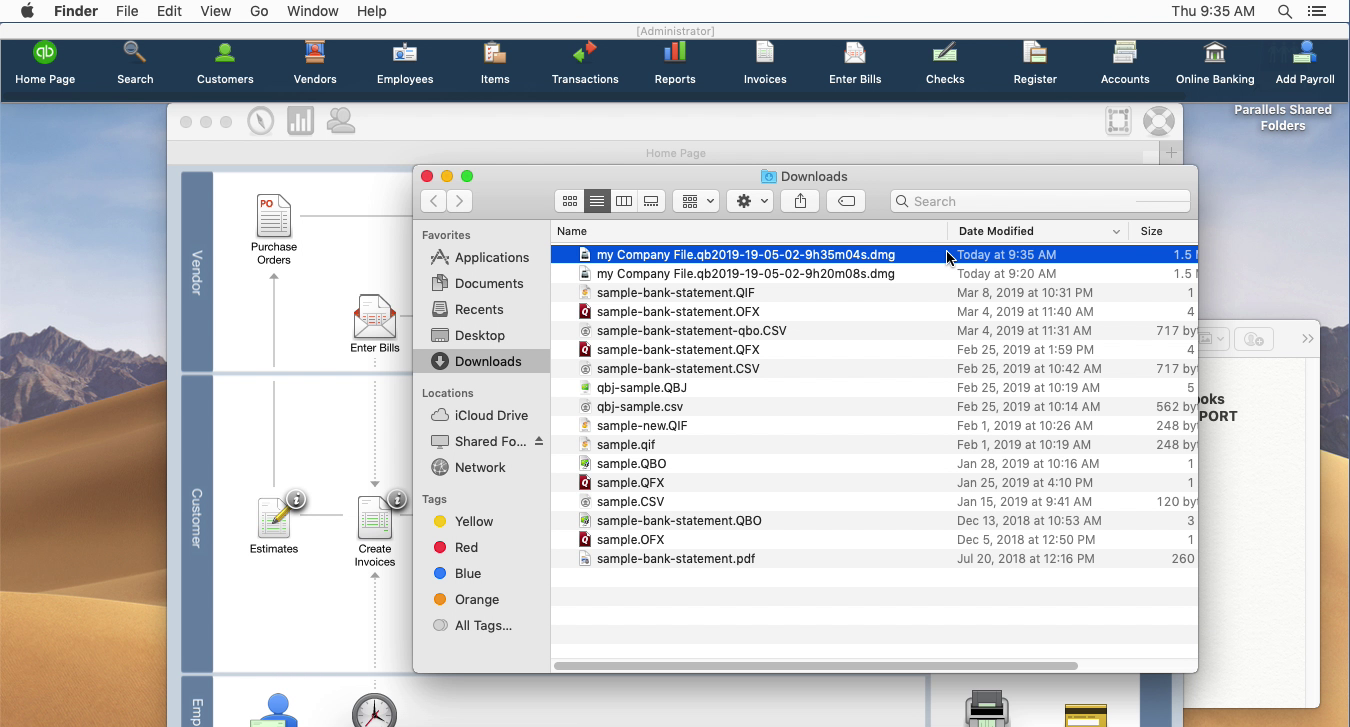Select Desktop in Finder sidebar
This screenshot has width=1350, height=727.
[x=481, y=335]
